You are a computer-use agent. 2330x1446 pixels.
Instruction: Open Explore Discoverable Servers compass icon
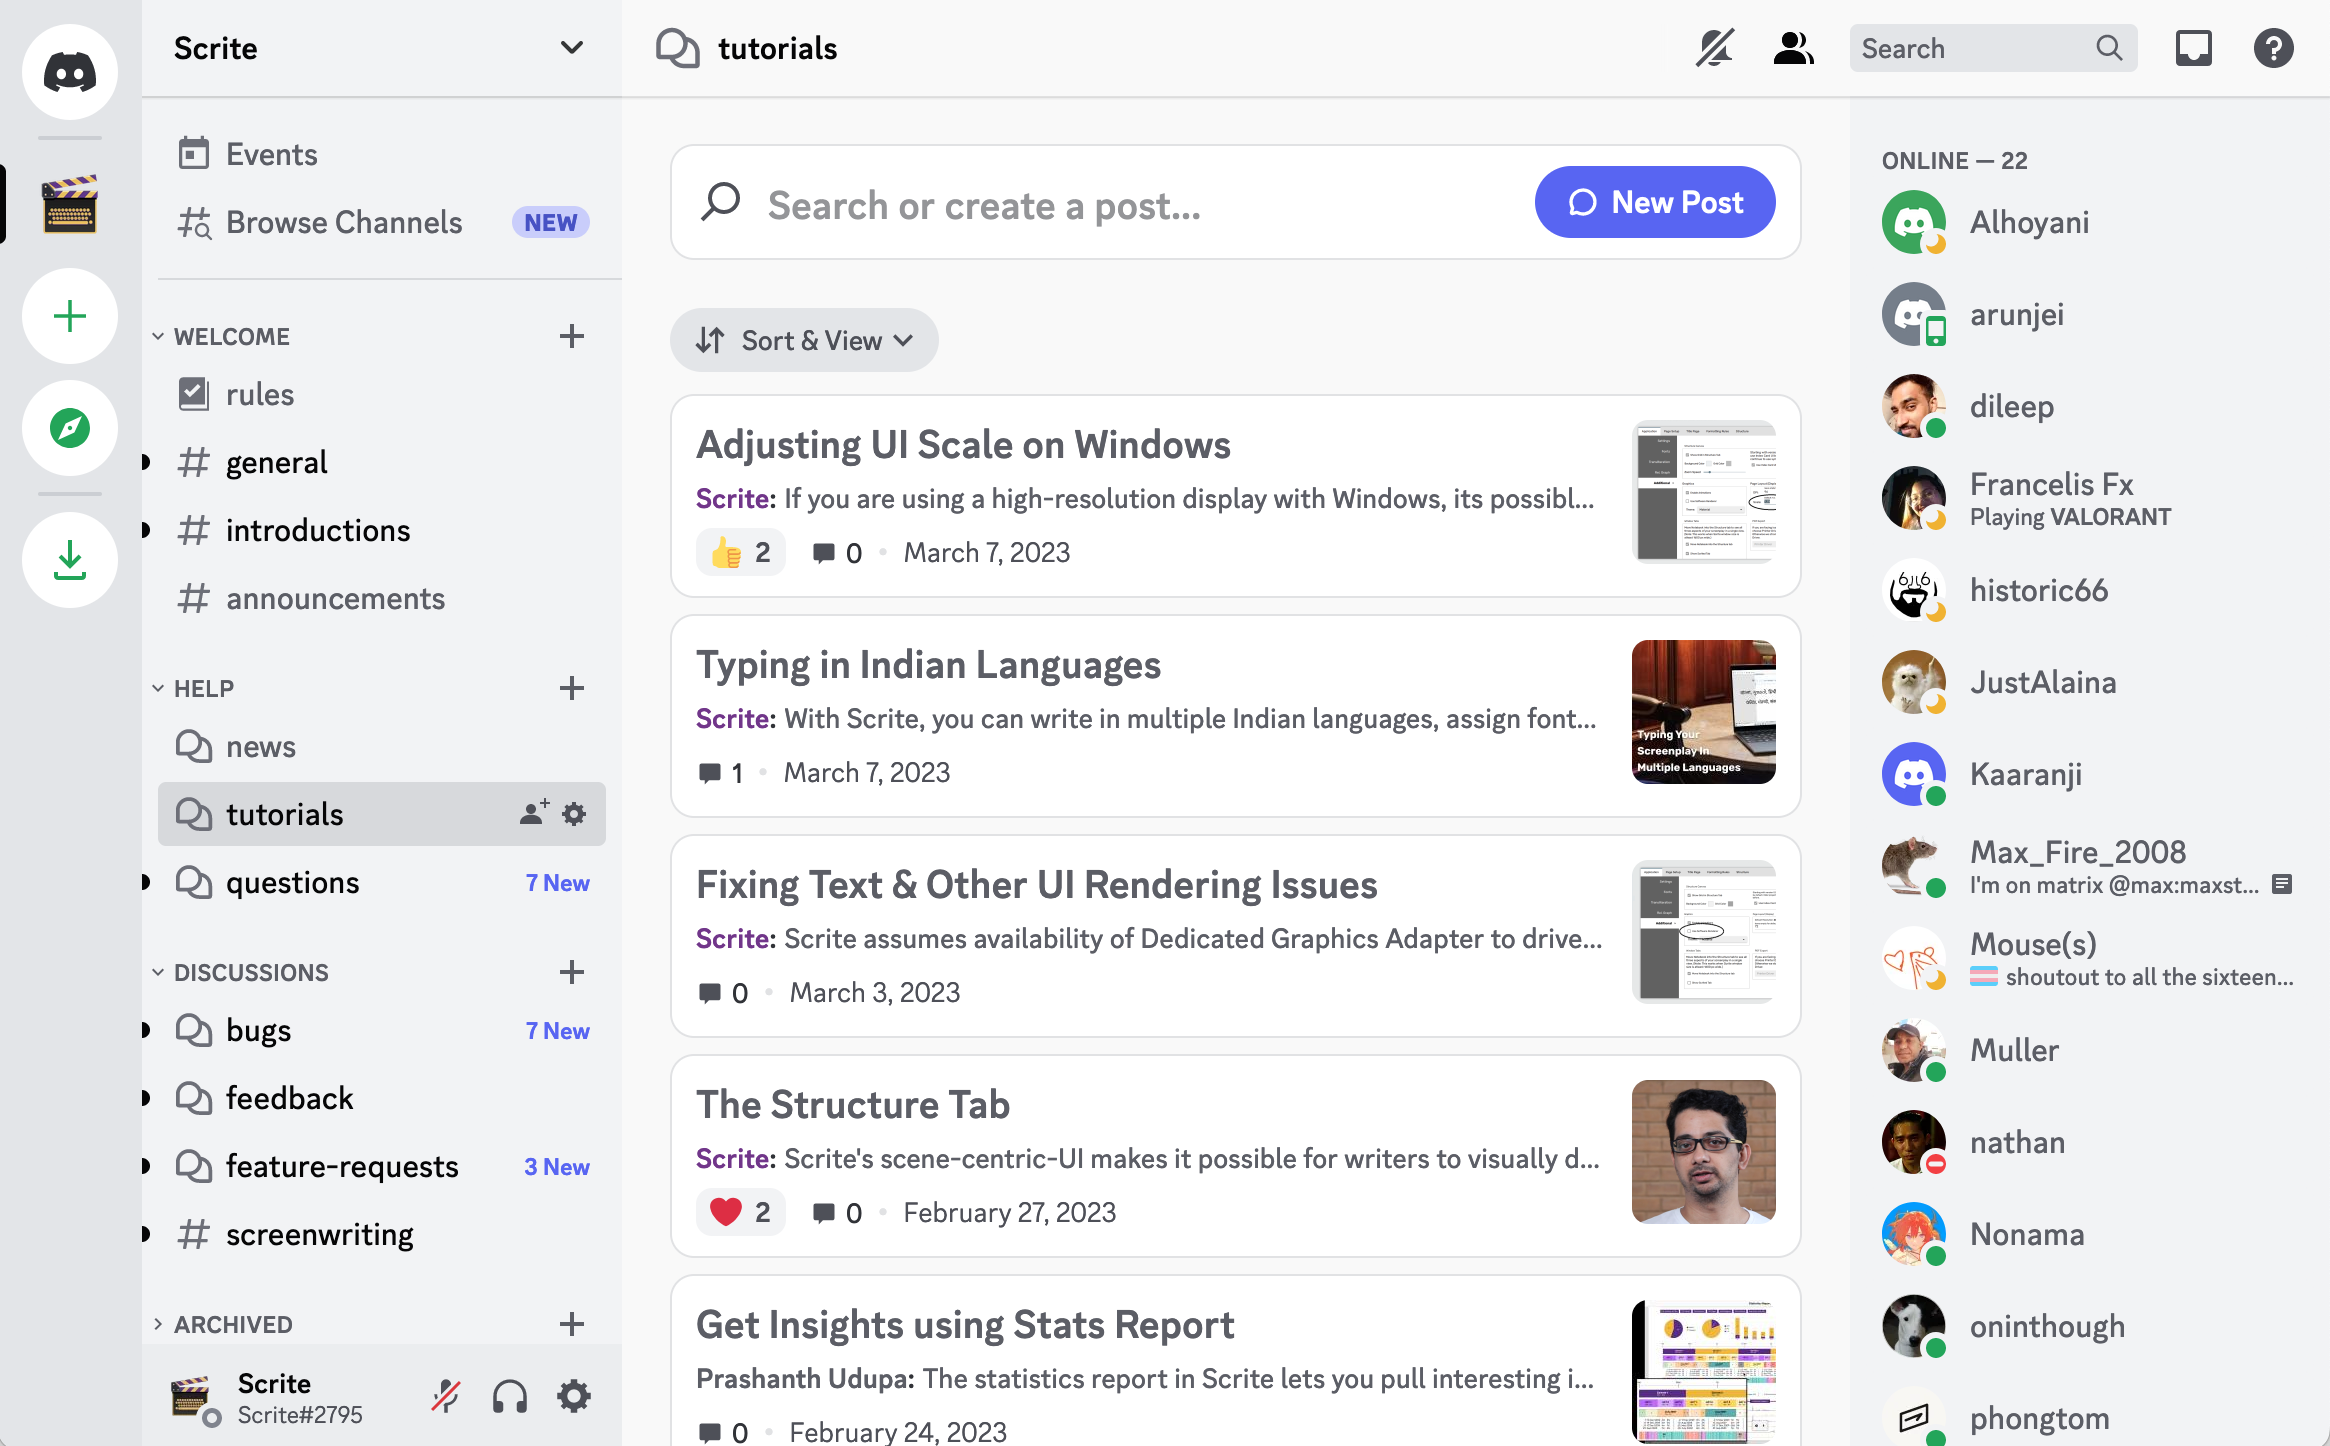(70, 428)
